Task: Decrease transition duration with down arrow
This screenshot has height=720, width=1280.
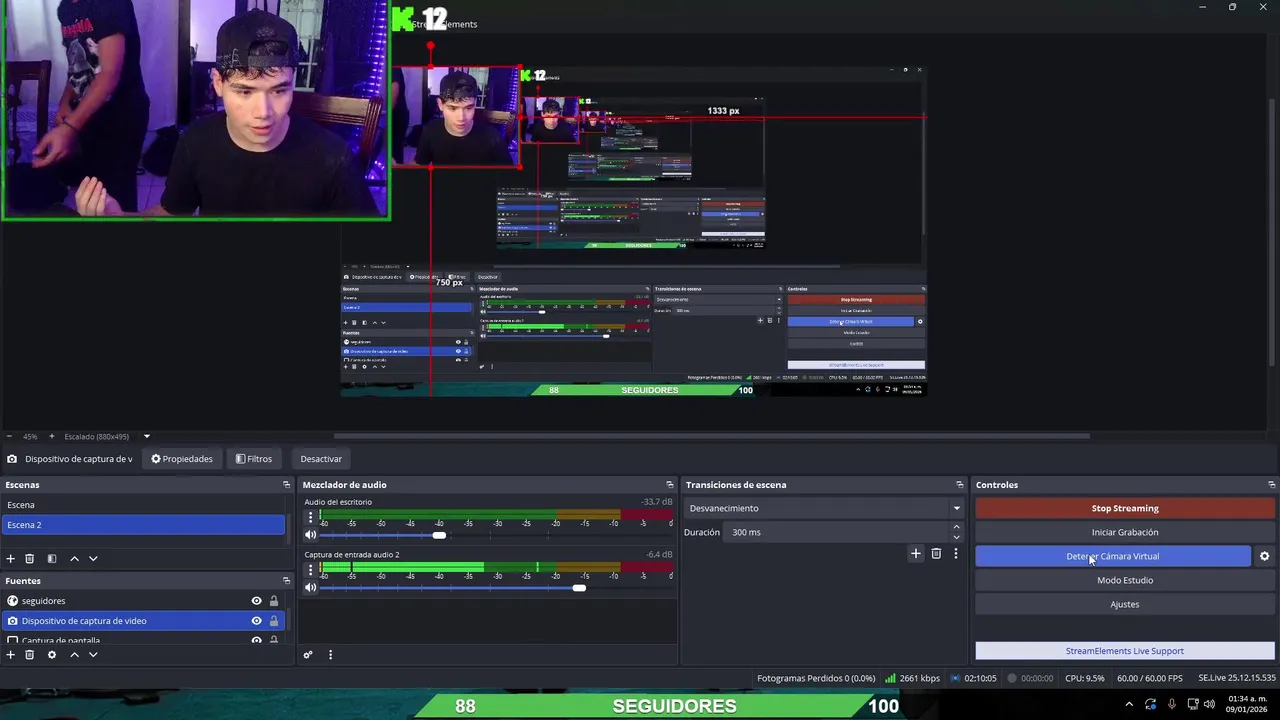Action: pos(956,537)
